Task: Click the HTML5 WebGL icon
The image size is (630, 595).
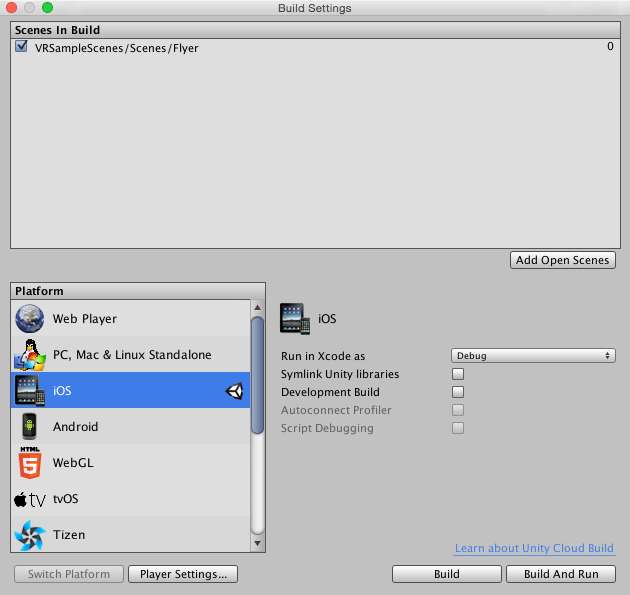Action: tap(30, 462)
